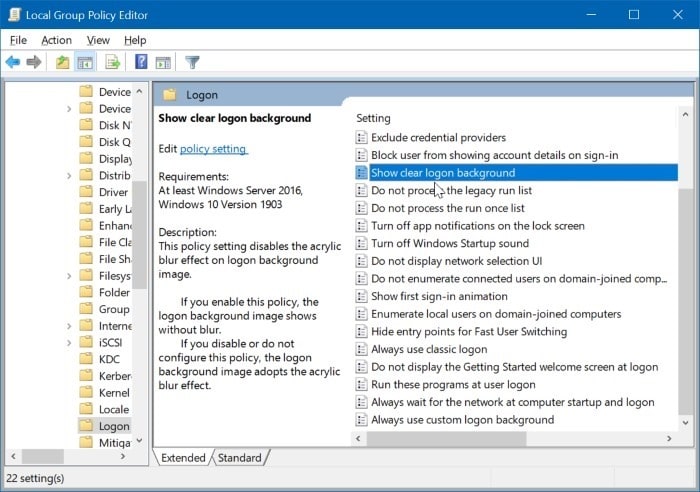Click the settings list horizontal scroll right arrow
Image resolution: width=700 pixels, height=492 pixels.
point(669,439)
